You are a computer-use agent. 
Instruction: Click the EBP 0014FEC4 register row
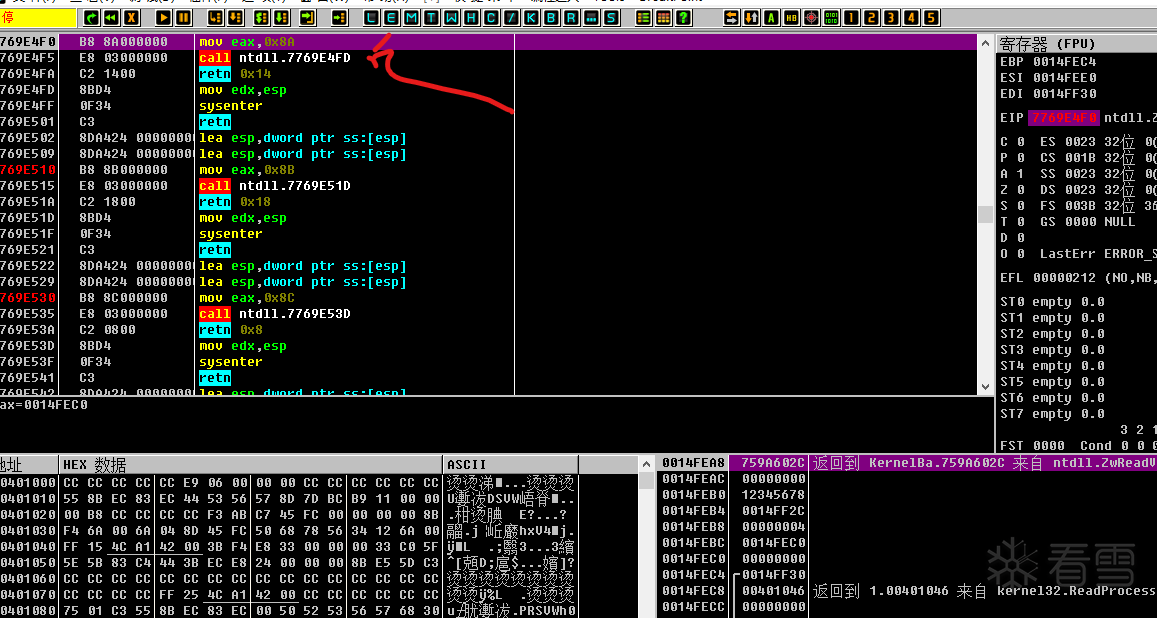tap(1049, 62)
